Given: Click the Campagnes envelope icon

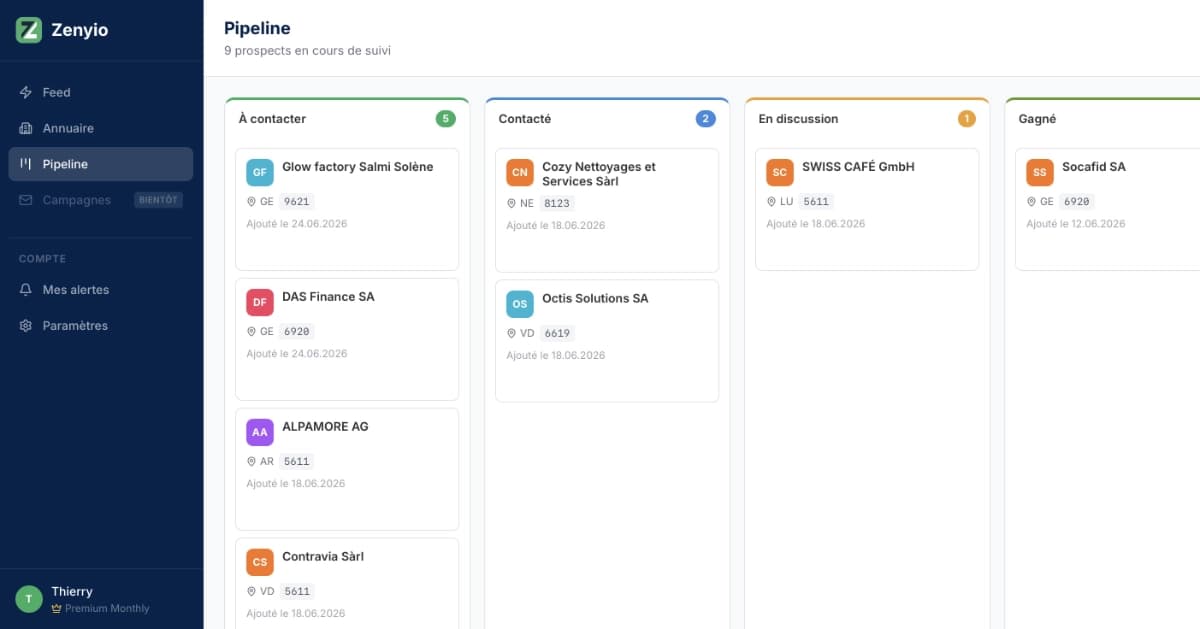Looking at the screenshot, I should click(x=26, y=200).
